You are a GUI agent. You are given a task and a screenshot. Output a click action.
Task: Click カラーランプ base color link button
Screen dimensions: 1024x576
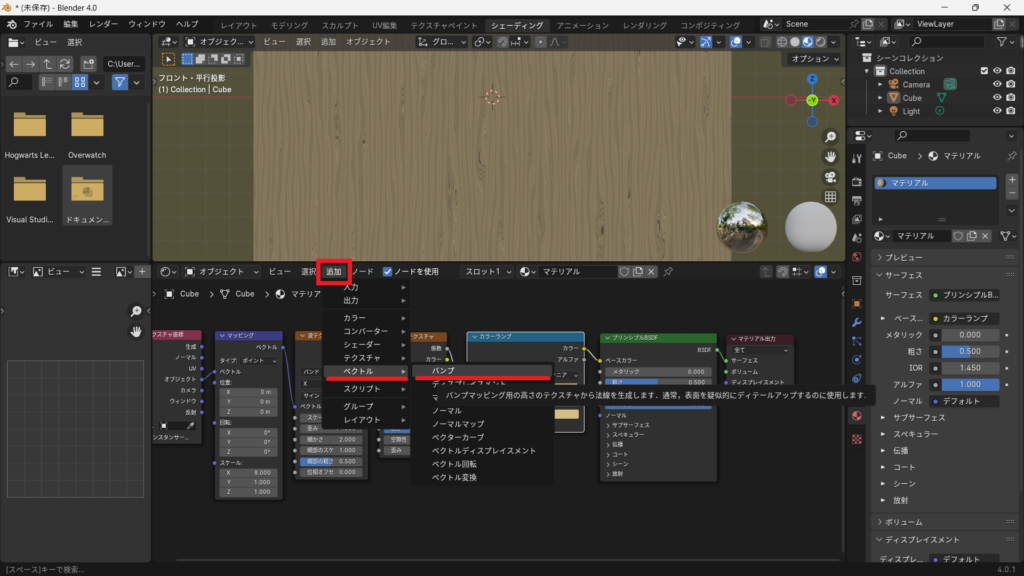click(x=965, y=319)
